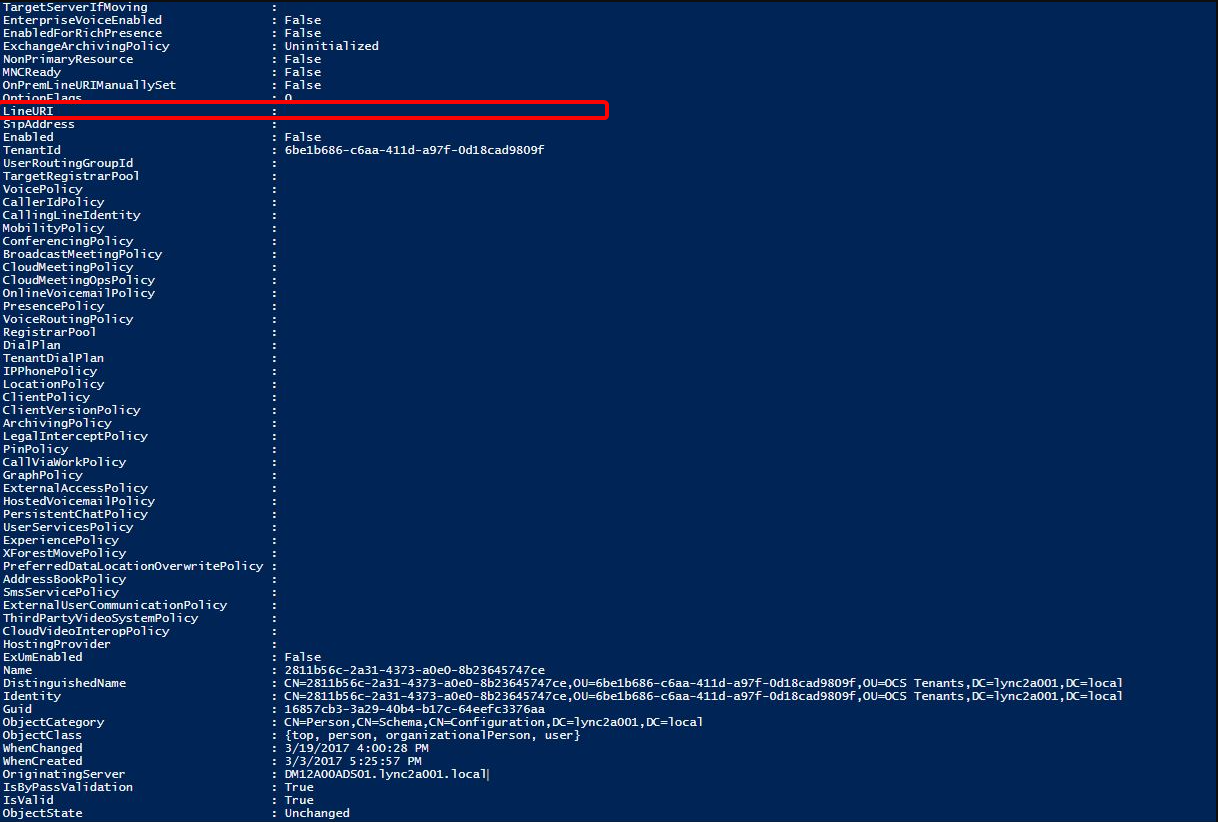Select the TenantId property label
Viewport: 1218px width, 822px height.
pyautogui.click(x=32, y=150)
